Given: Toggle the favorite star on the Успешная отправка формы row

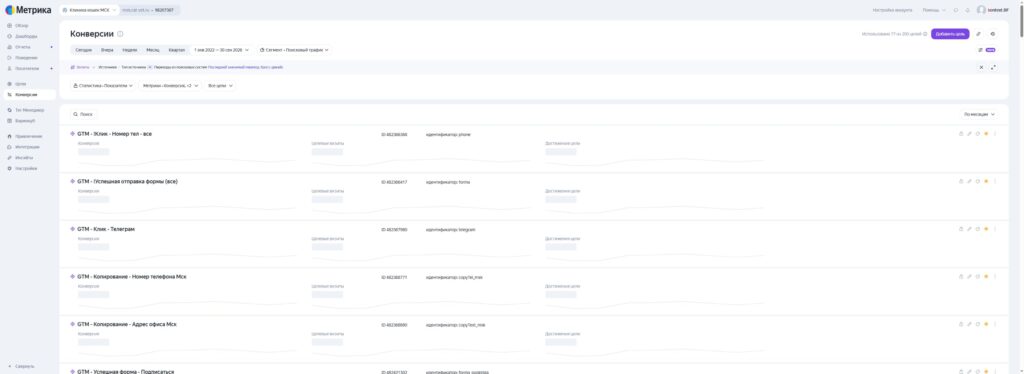Looking at the screenshot, I should 986,181.
